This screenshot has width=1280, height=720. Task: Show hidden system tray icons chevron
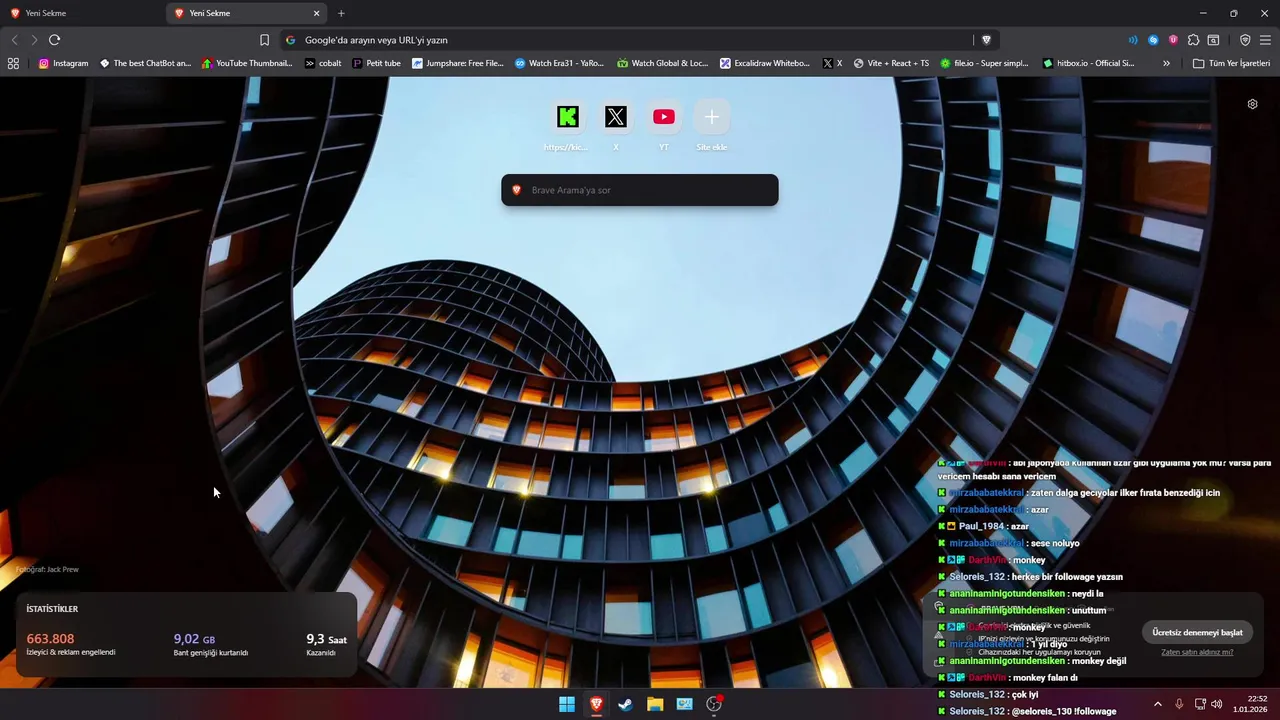pos(1158,704)
